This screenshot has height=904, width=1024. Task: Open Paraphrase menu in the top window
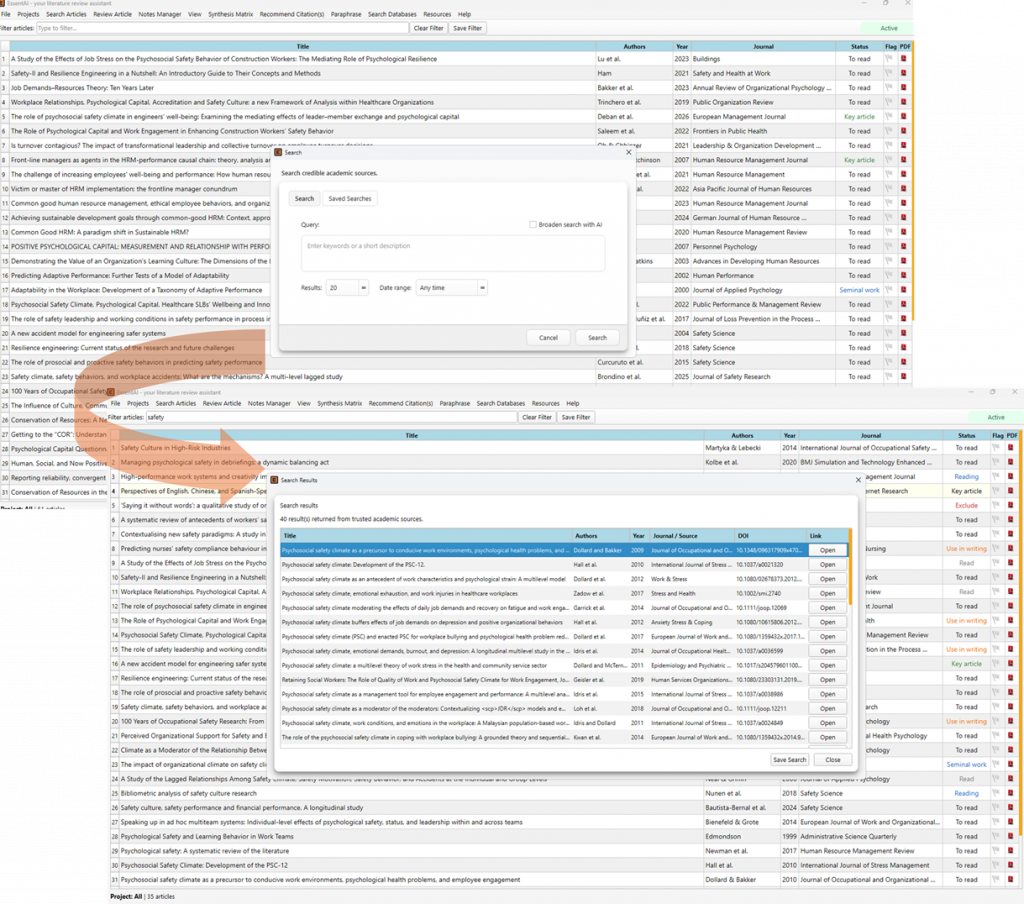[346, 14]
